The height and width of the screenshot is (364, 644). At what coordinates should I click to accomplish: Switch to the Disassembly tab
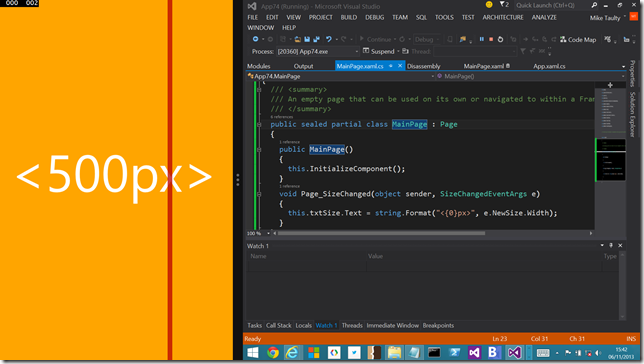pyautogui.click(x=423, y=66)
